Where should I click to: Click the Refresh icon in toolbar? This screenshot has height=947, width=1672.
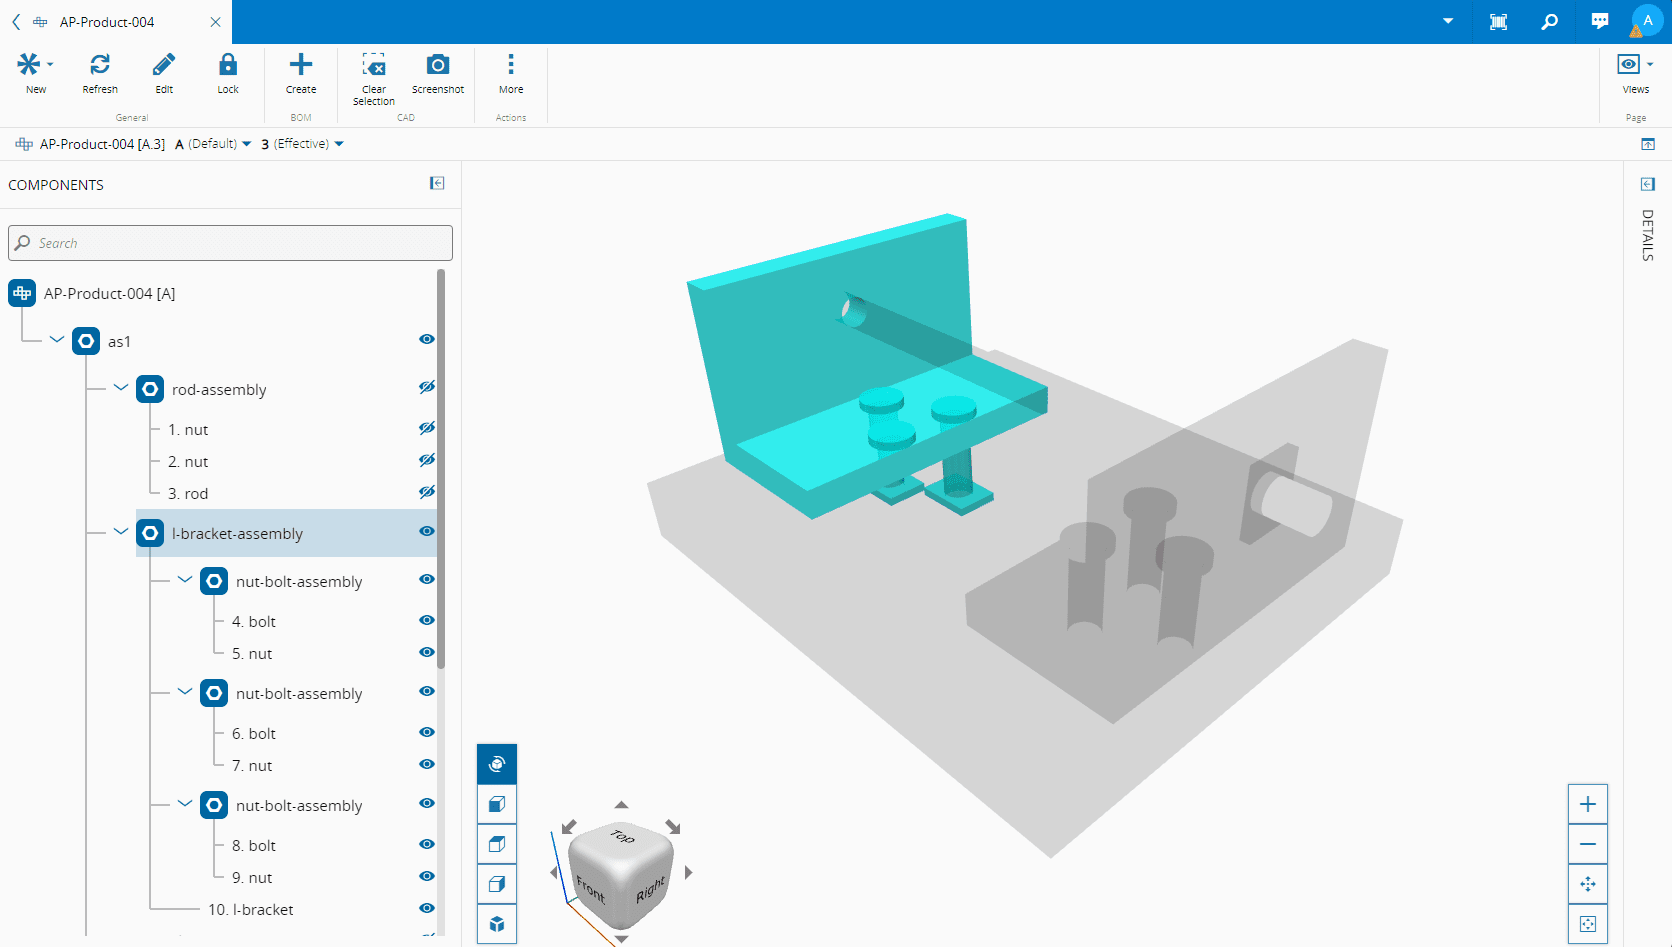tap(100, 66)
